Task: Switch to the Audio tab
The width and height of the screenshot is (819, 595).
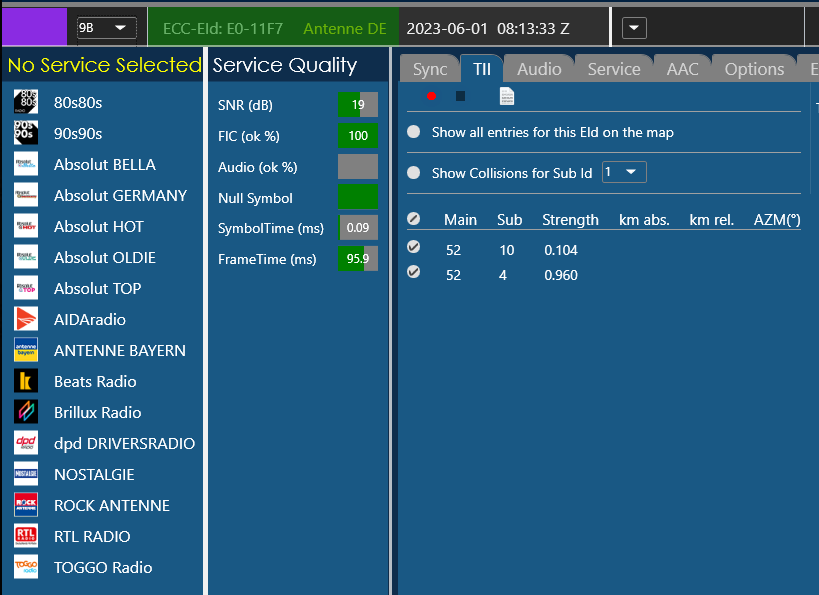Action: tap(539, 69)
